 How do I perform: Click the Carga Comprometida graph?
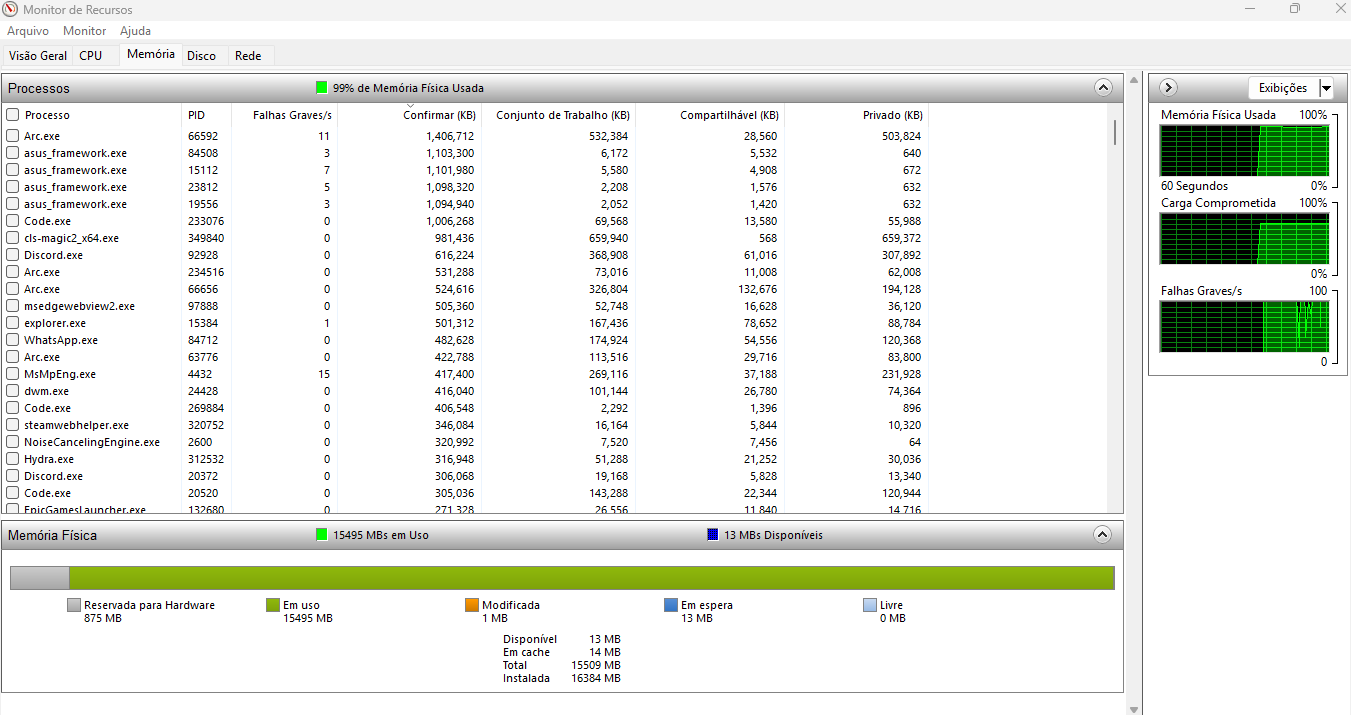[1245, 238]
